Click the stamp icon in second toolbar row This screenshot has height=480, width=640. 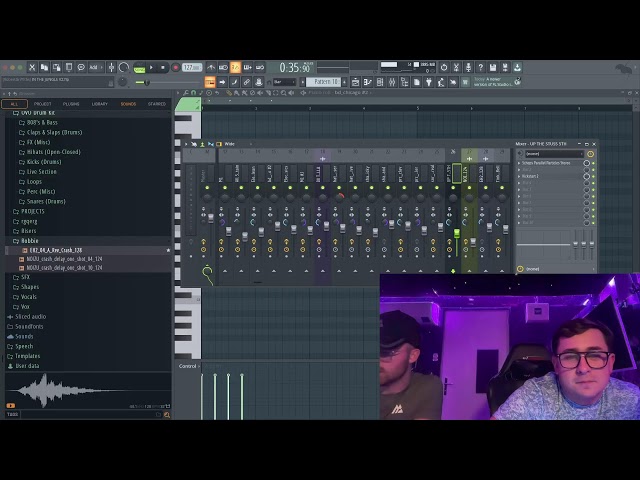point(259,82)
